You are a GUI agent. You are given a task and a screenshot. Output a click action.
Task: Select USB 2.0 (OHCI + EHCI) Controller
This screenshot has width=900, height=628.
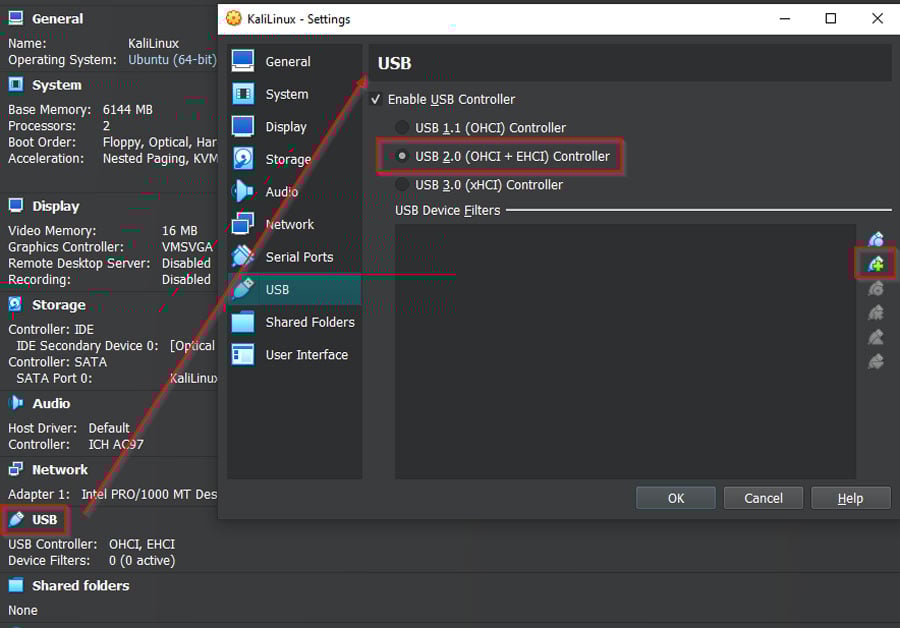pyautogui.click(x=402, y=156)
